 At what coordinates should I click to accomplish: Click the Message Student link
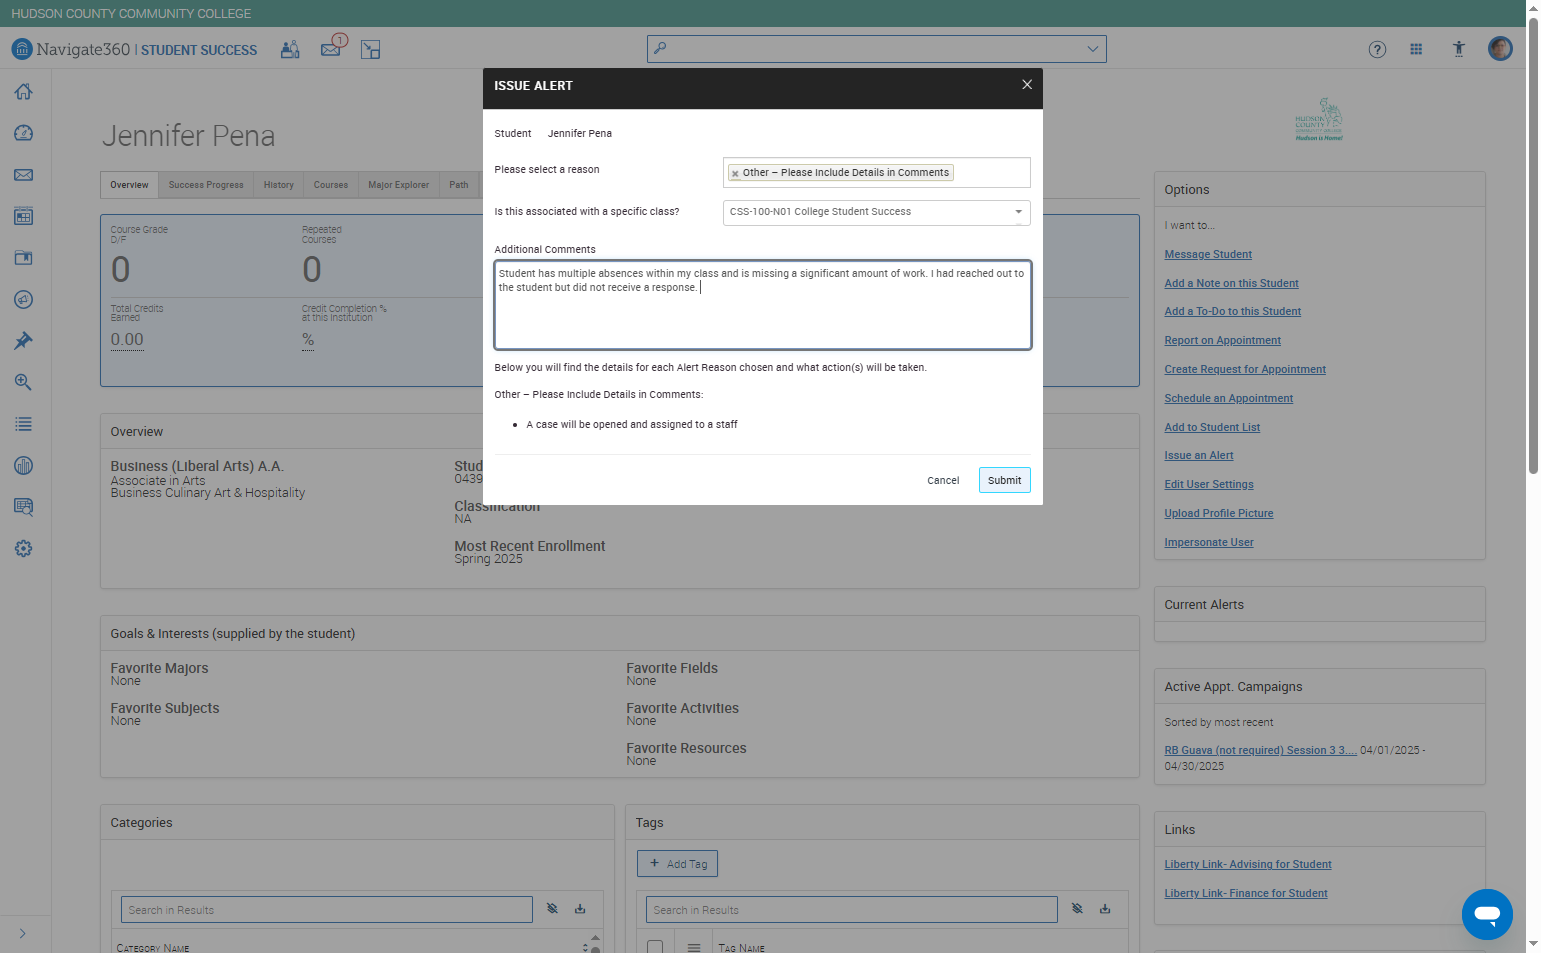click(x=1208, y=255)
